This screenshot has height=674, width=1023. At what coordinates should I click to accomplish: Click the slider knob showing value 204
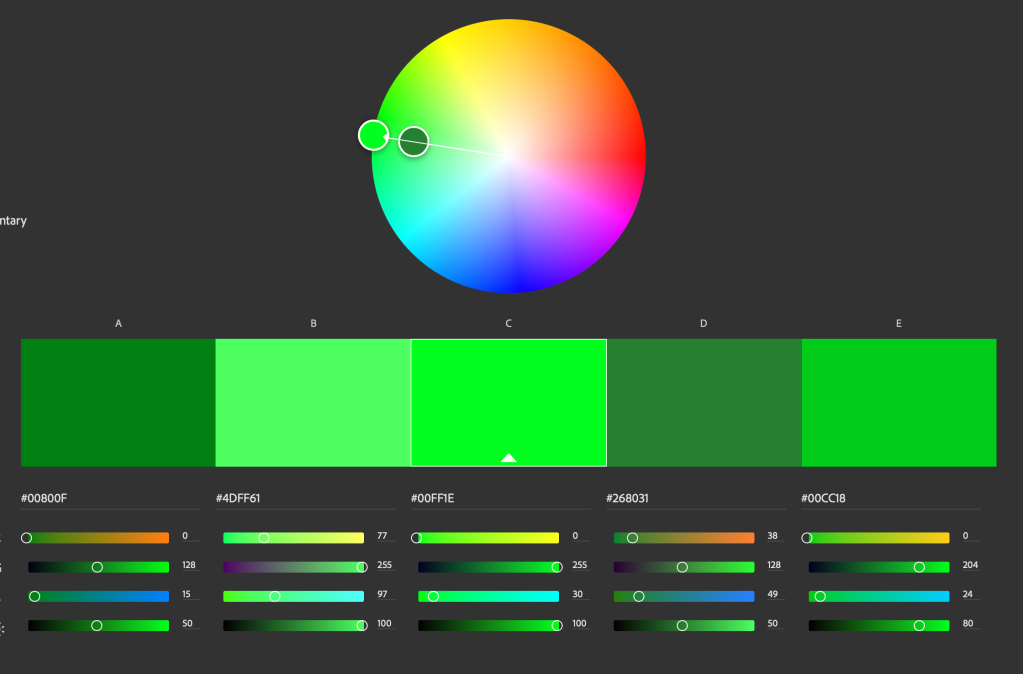coord(919,567)
